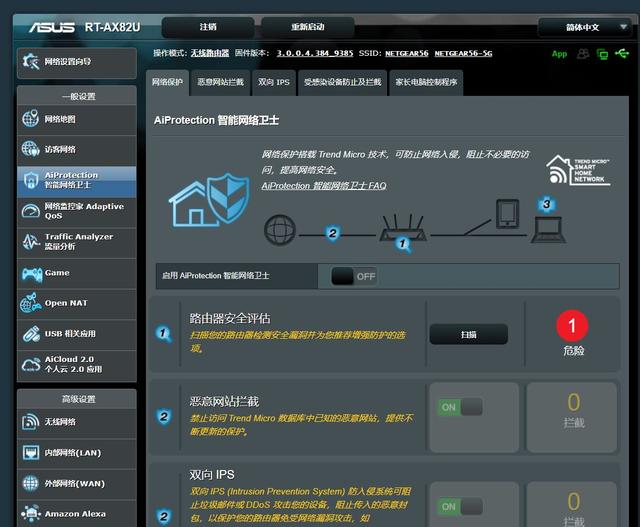Click the house and shield illustration
640x527 pixels.
(x=209, y=200)
